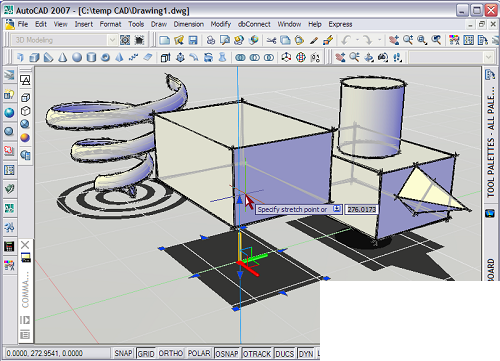Close the command line palette X
This screenshot has height=361, width=500.
pos(25,245)
